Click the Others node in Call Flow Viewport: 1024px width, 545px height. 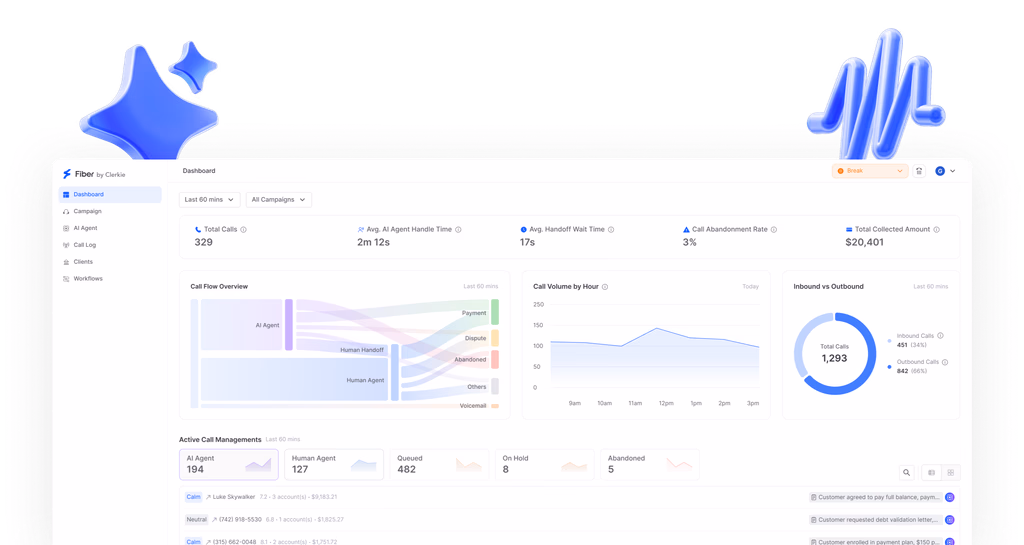494,386
